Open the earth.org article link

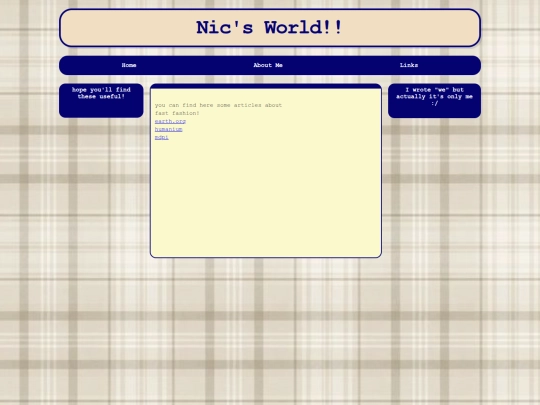pyautogui.click(x=170, y=121)
